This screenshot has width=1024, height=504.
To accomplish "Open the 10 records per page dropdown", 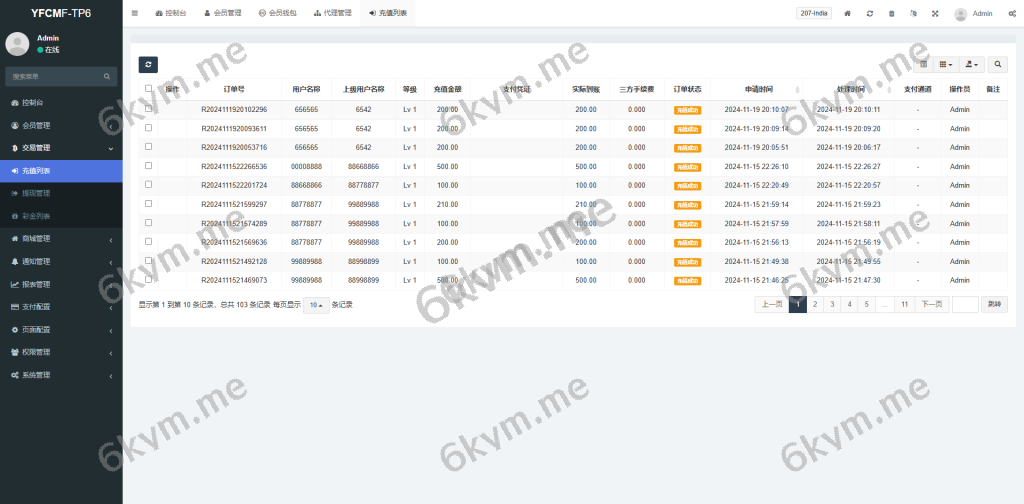I will point(316,305).
